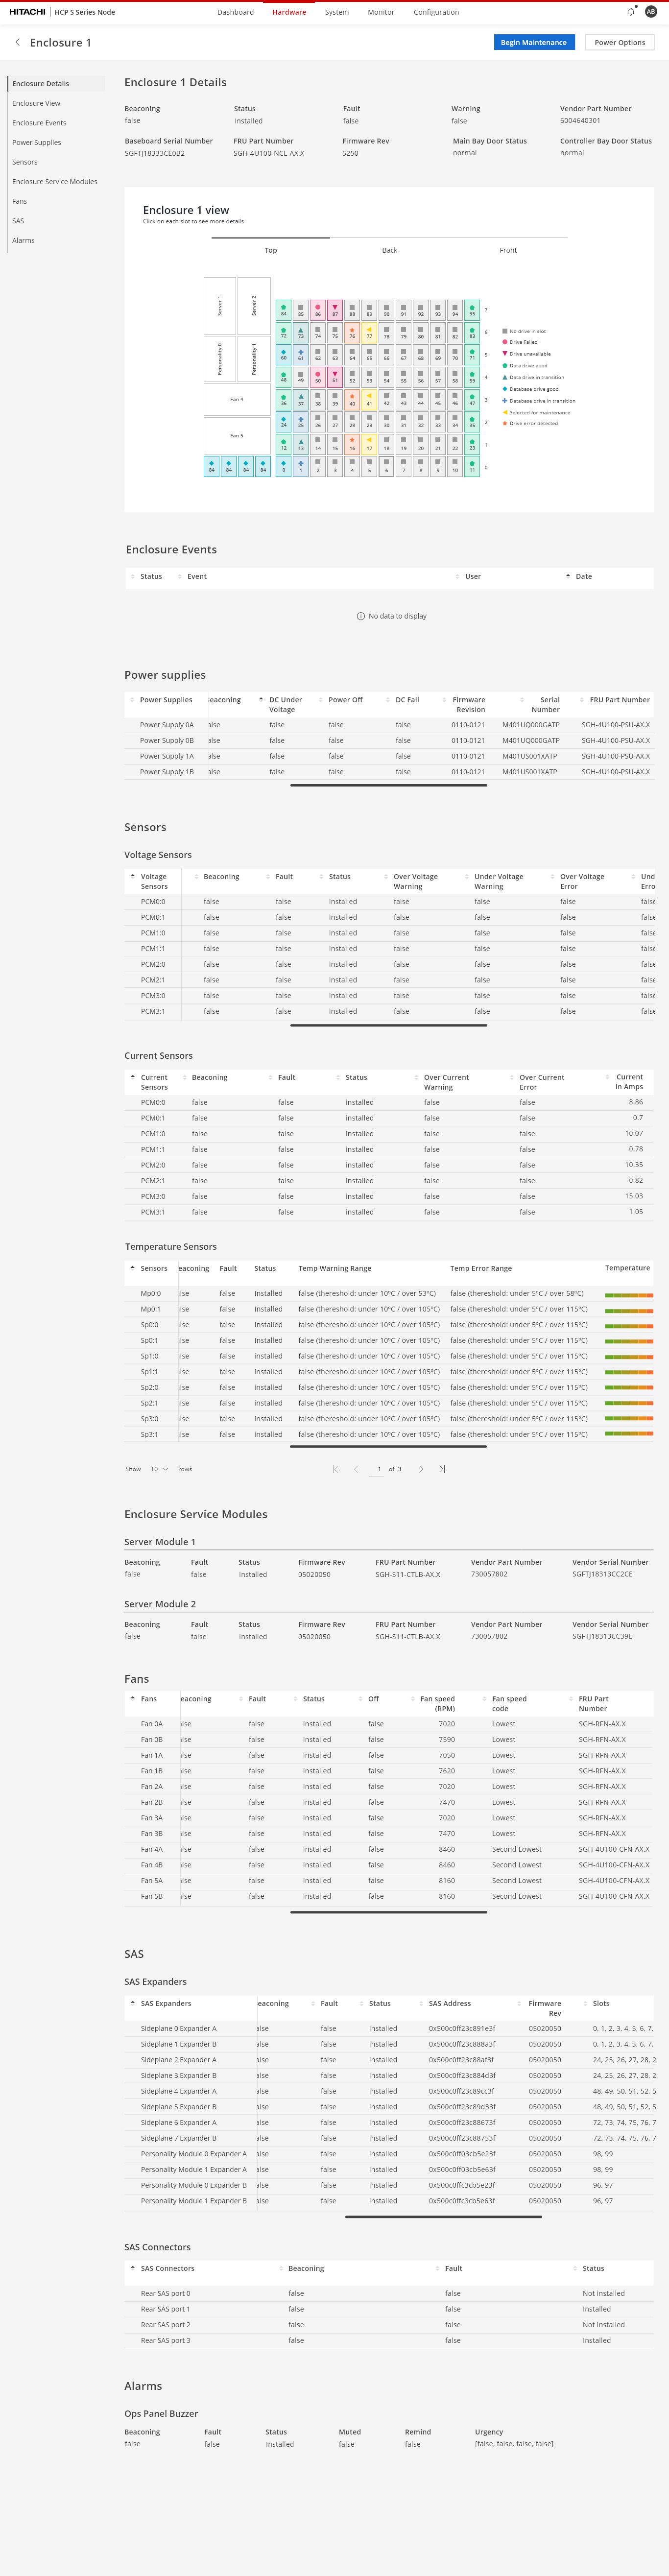The width and height of the screenshot is (669, 2576).
Task: Open the Monitor tab
Action: point(381,12)
